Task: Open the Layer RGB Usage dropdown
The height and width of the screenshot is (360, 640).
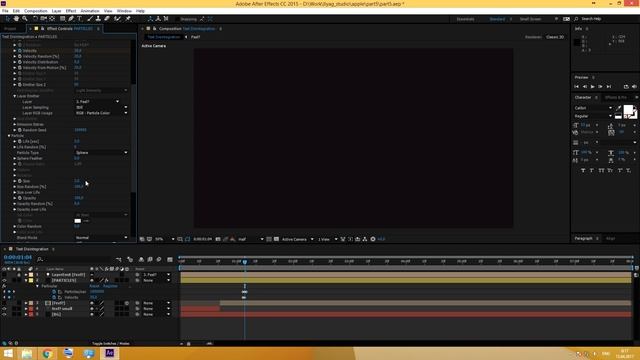Action: pyautogui.click(x=101, y=113)
